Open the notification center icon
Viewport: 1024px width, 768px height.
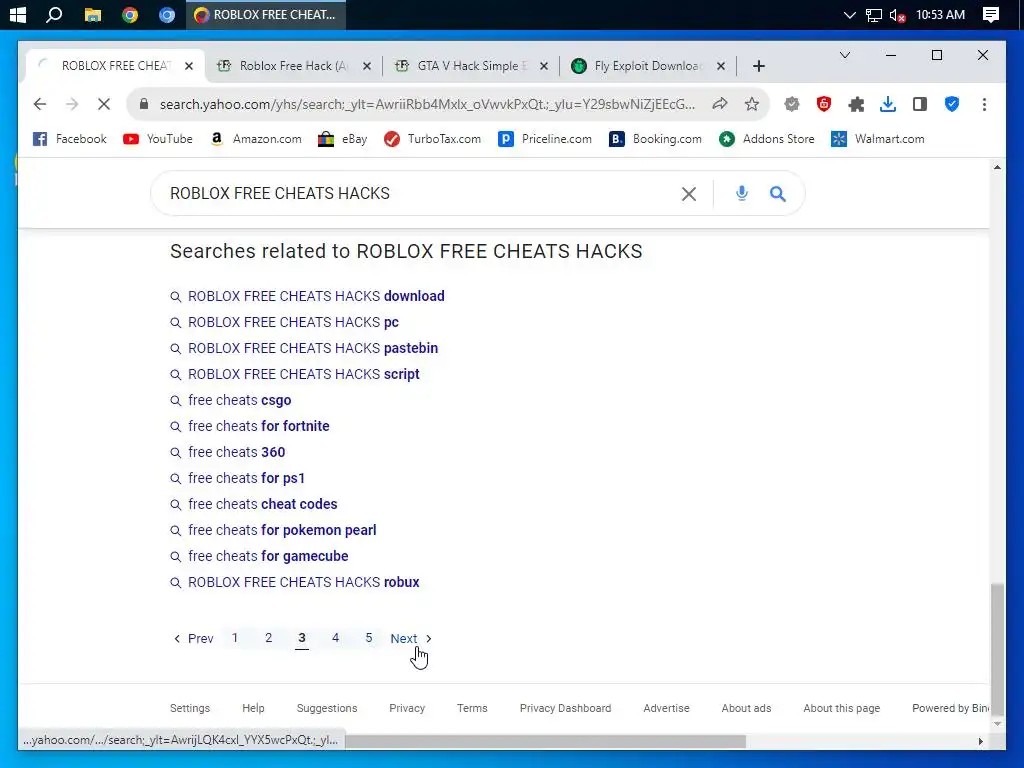[991, 14]
